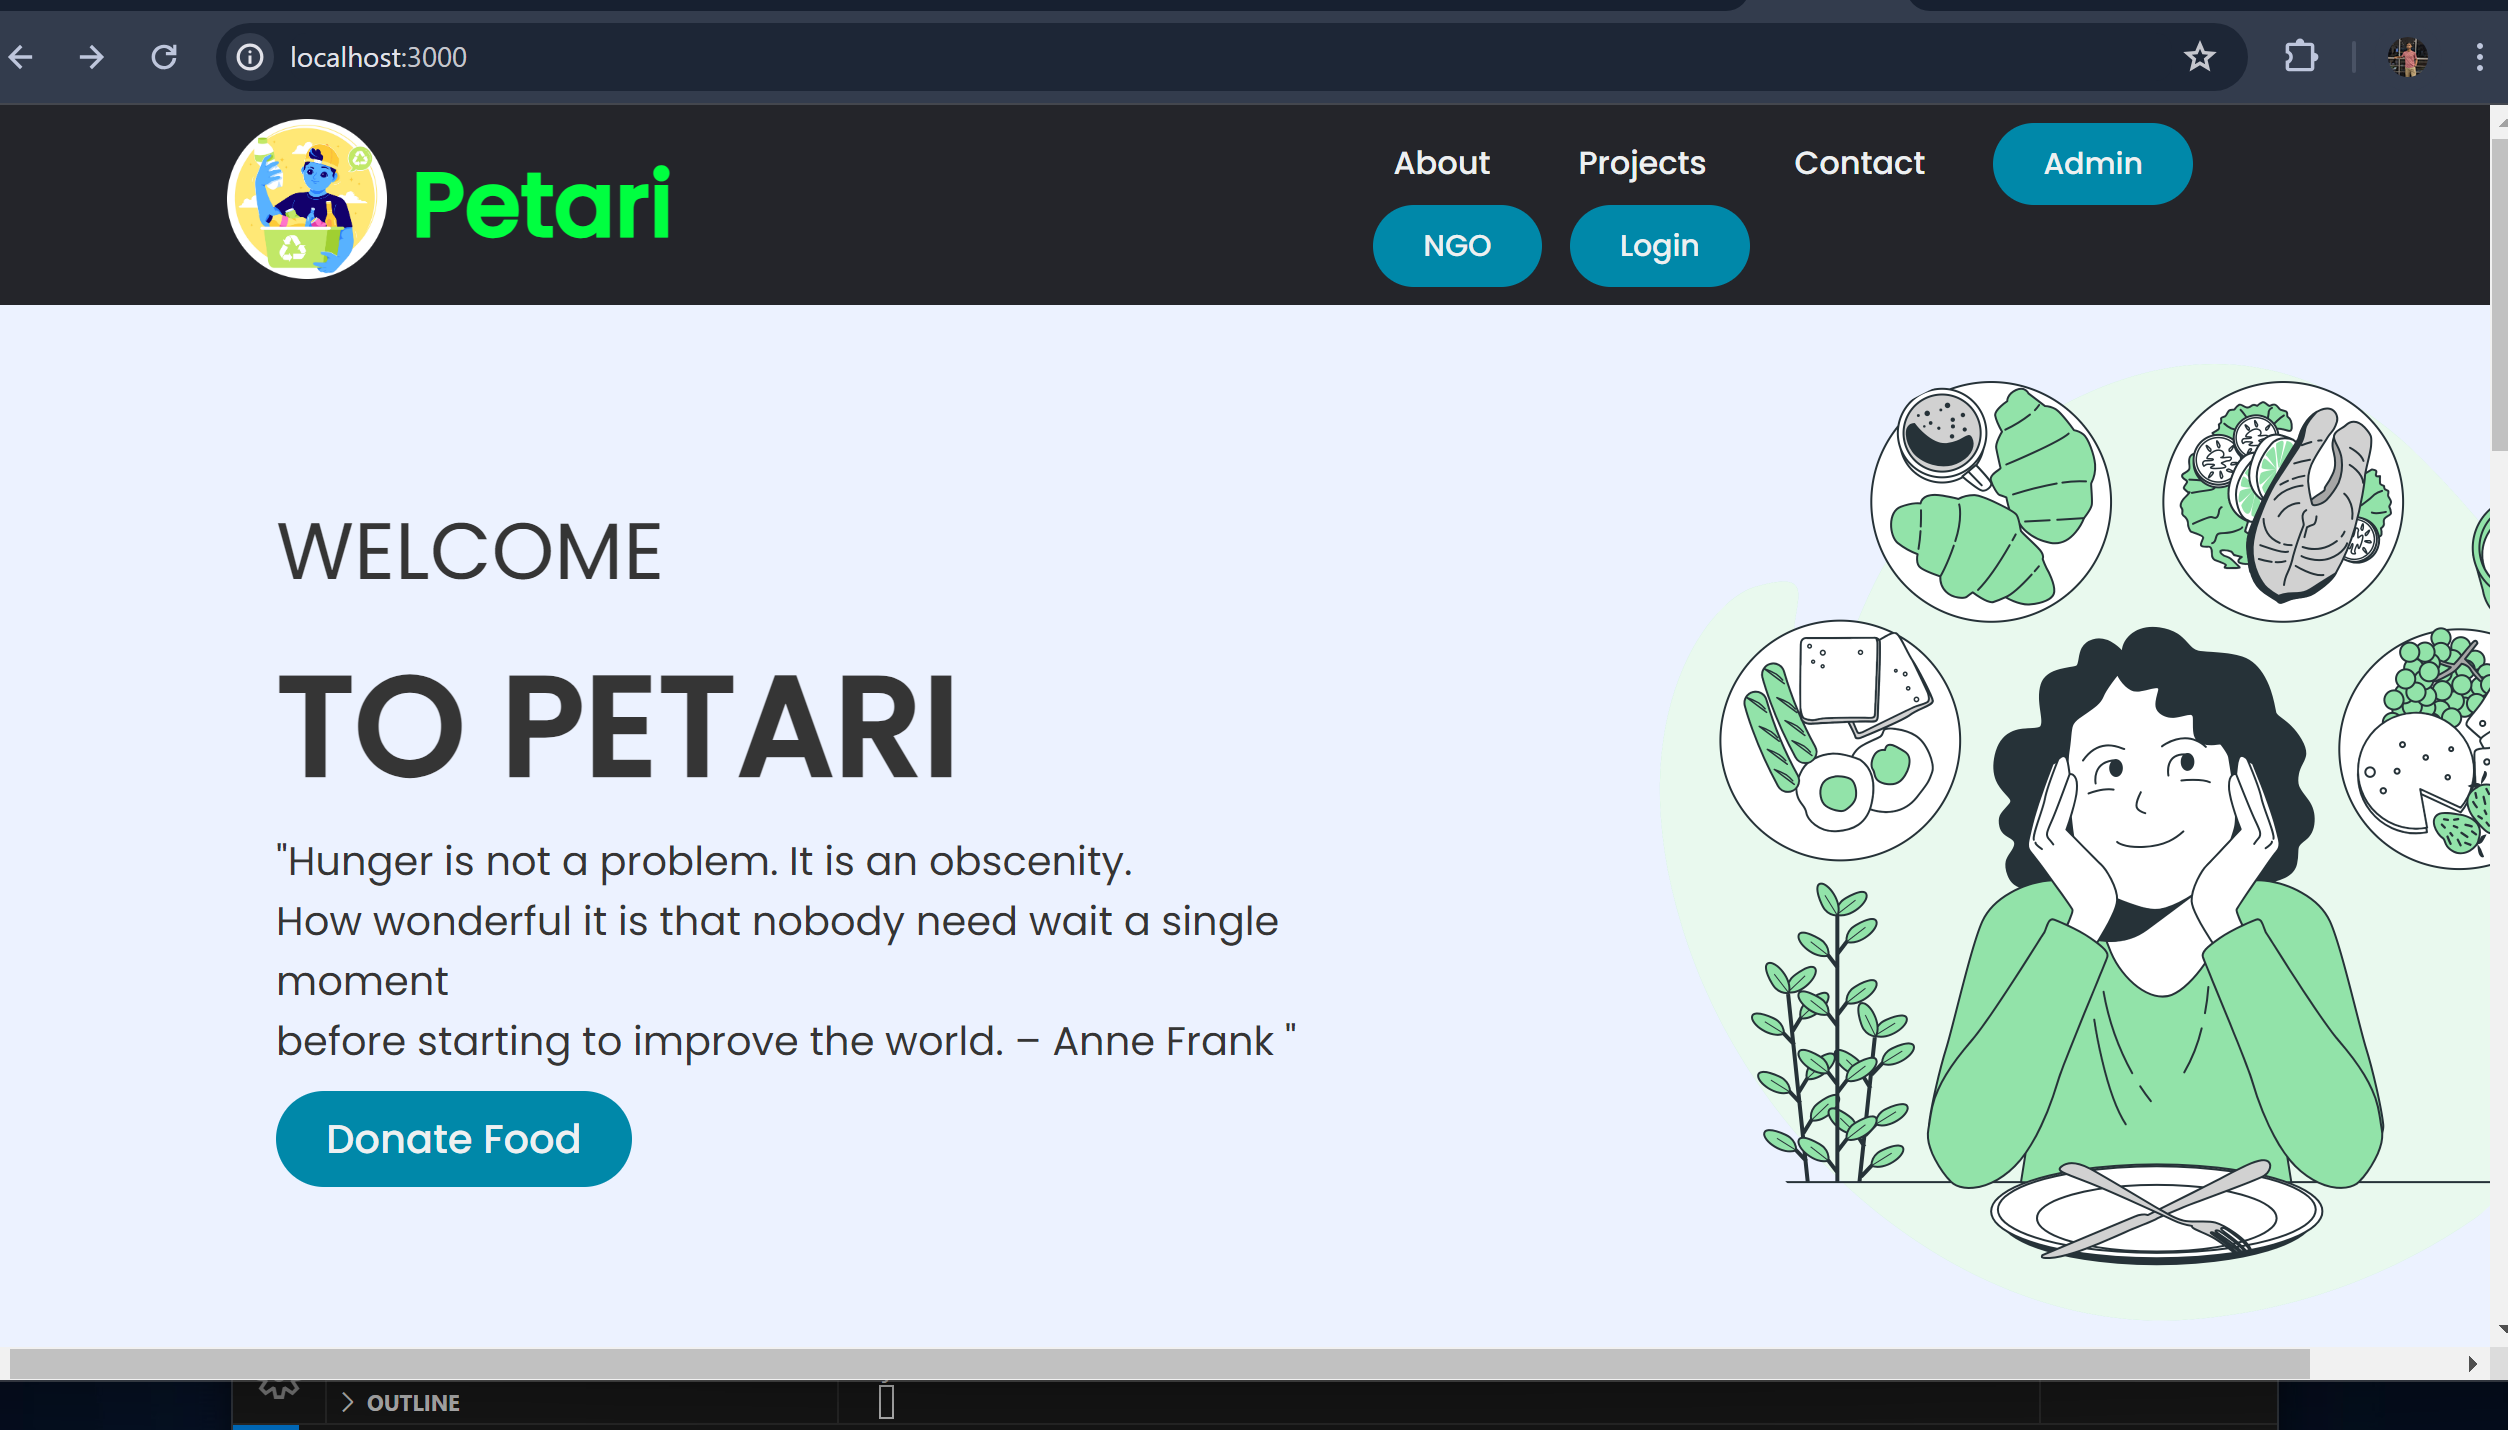Open the Projects nav item
The image size is (2508, 1430).
(x=1641, y=163)
